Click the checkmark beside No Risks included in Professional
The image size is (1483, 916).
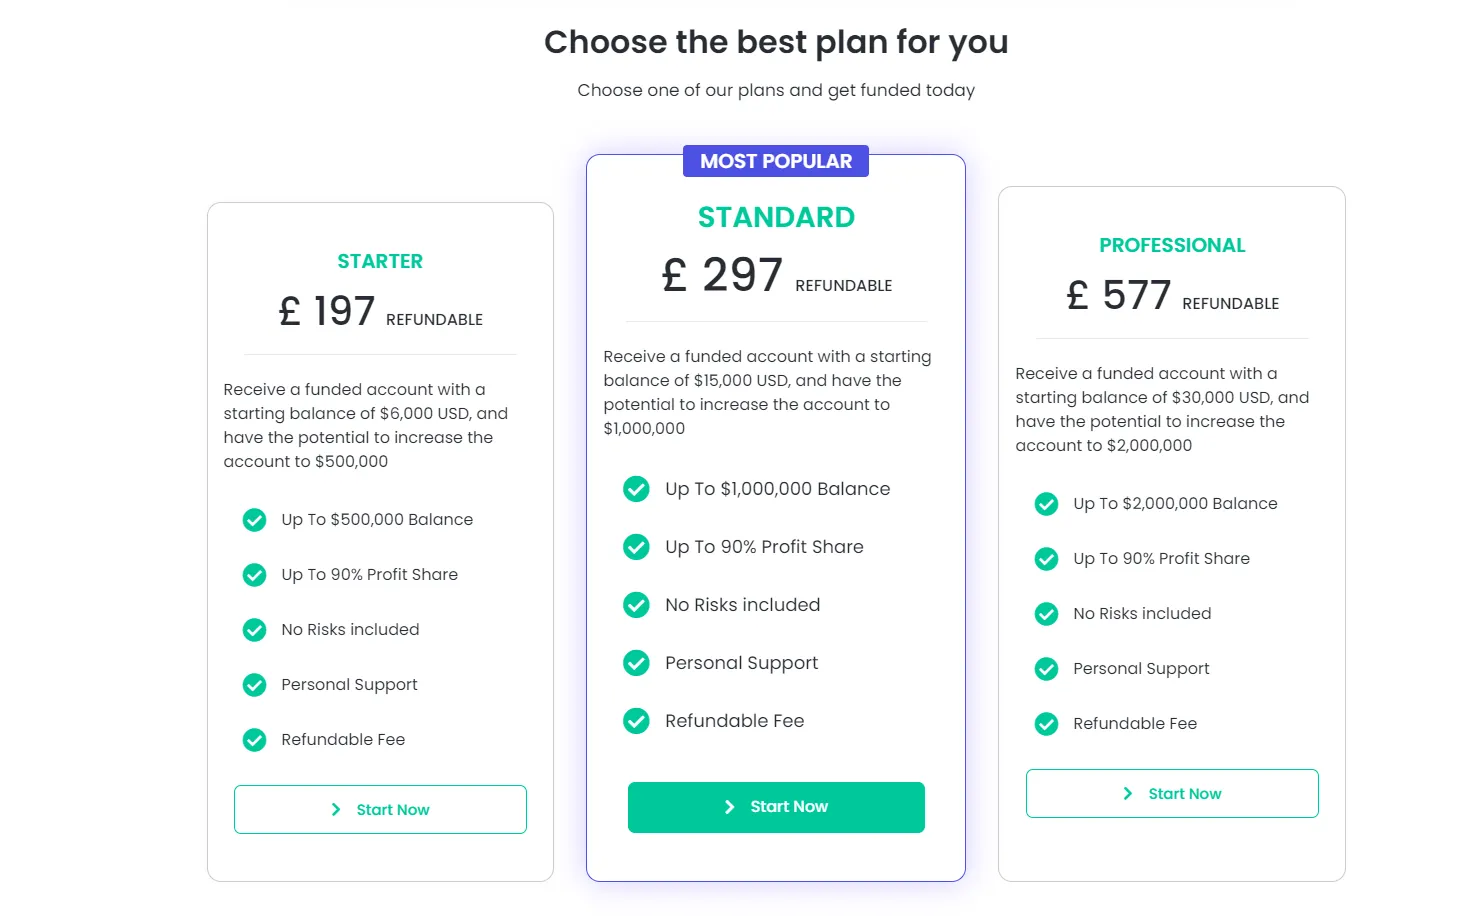(1046, 614)
